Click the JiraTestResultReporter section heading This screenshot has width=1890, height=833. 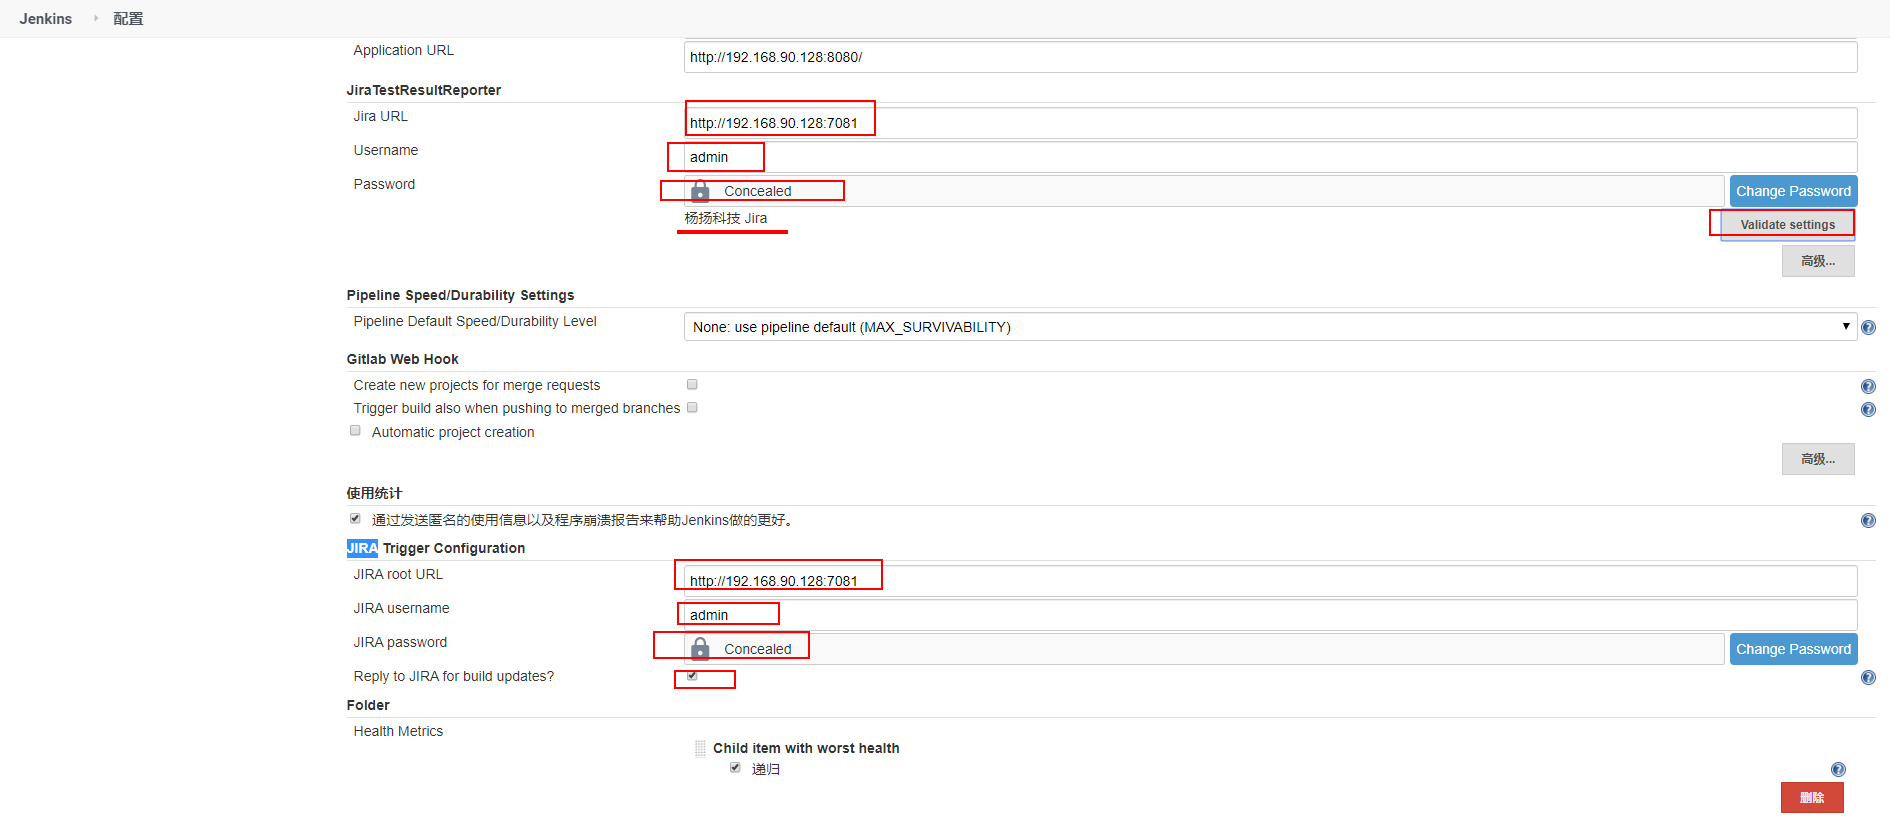click(424, 90)
